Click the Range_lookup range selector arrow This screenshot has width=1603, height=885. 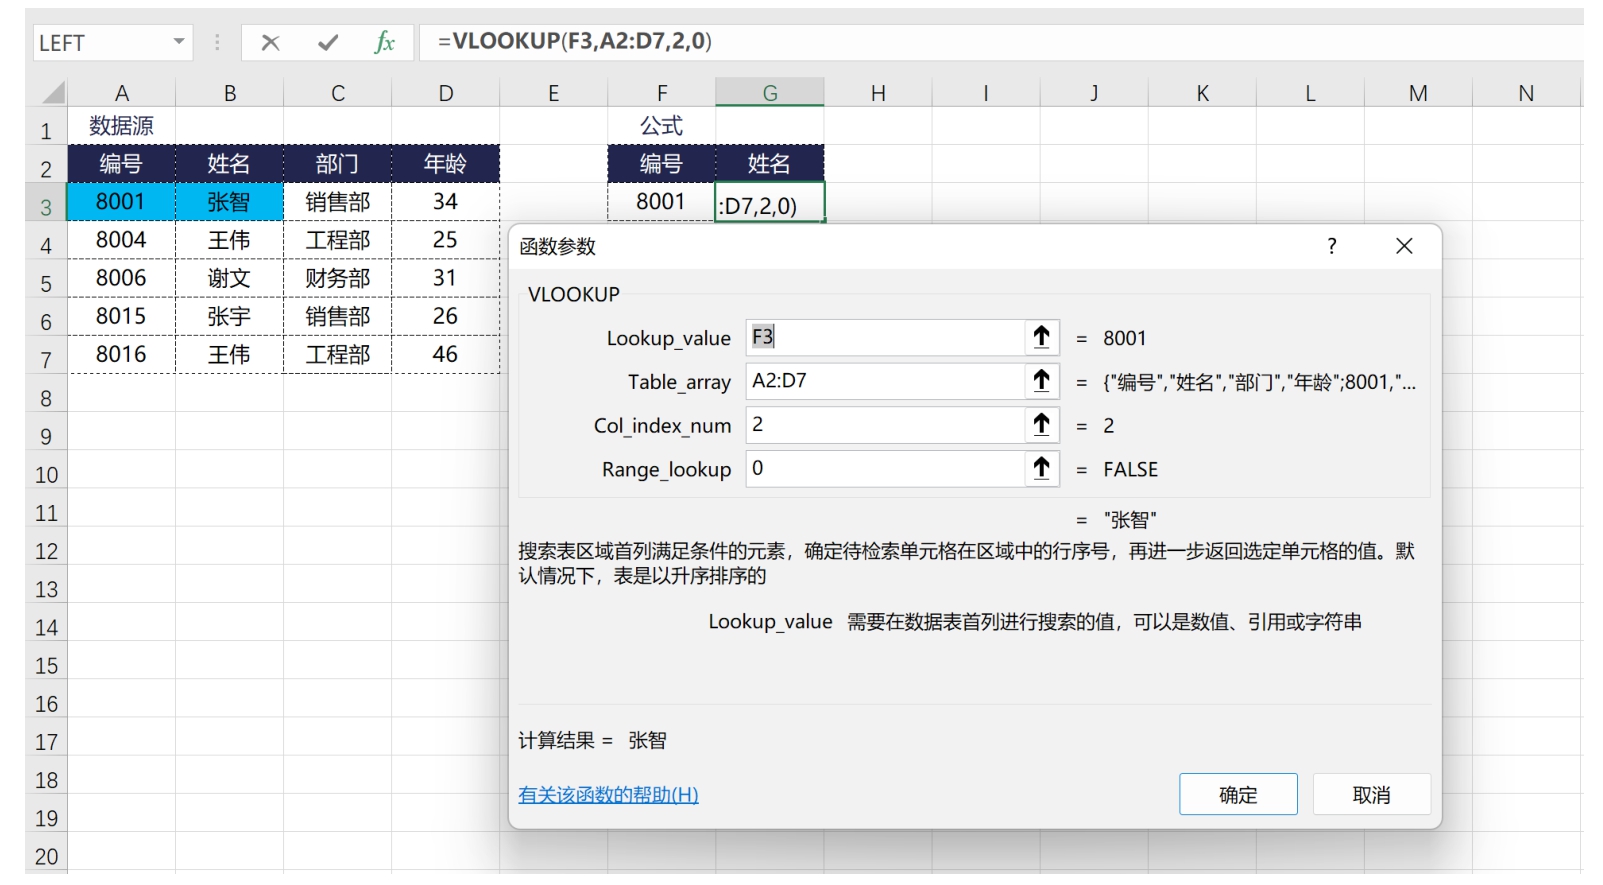(1041, 468)
